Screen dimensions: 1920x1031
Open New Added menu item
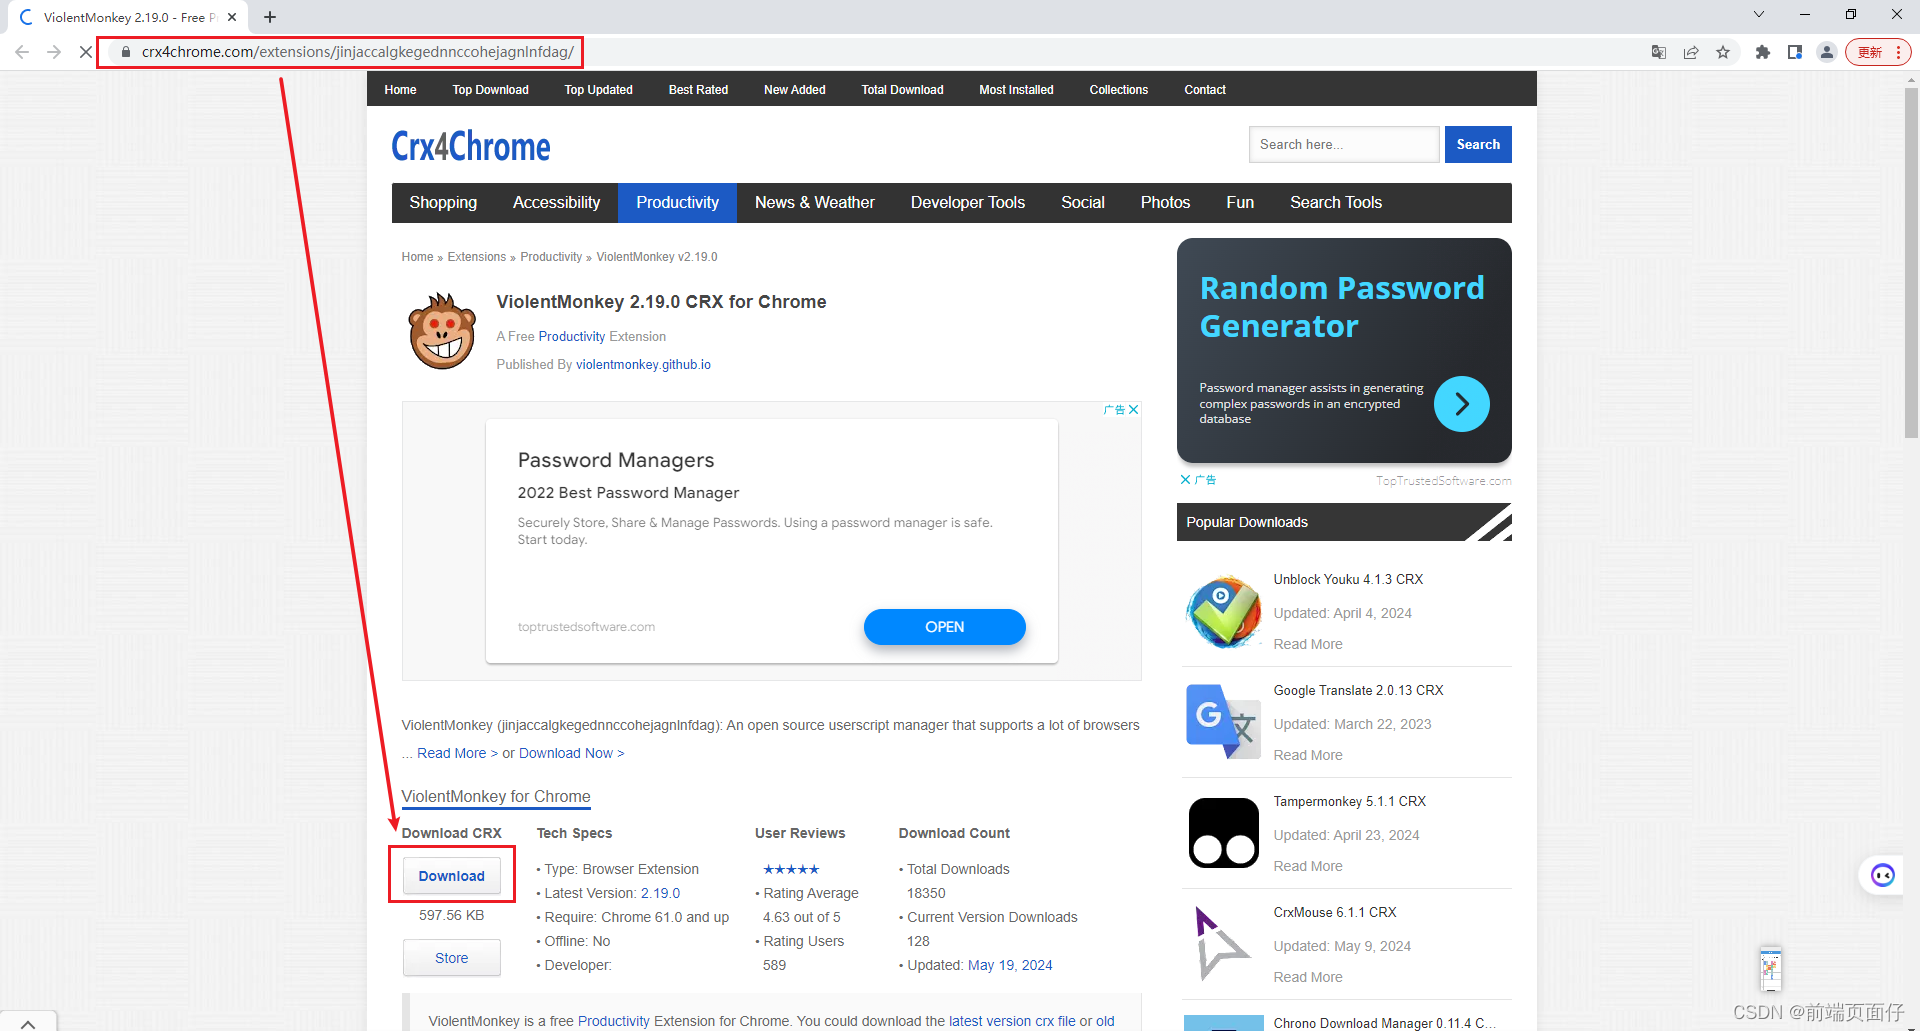794,90
